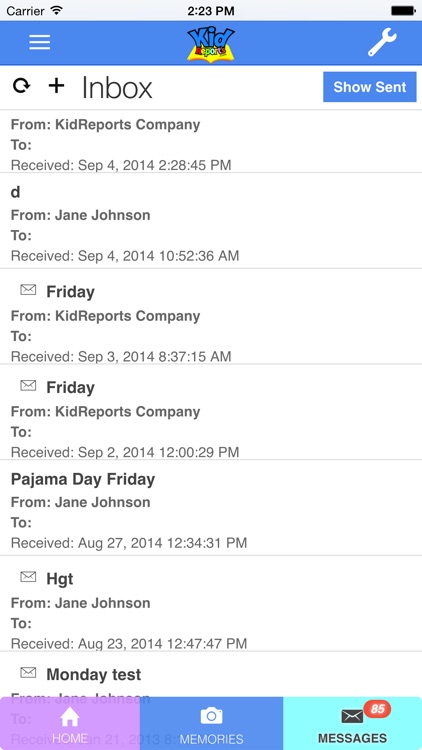
Task: Click envelope icon beside Sep 3 Friday message
Action: (x=28, y=289)
